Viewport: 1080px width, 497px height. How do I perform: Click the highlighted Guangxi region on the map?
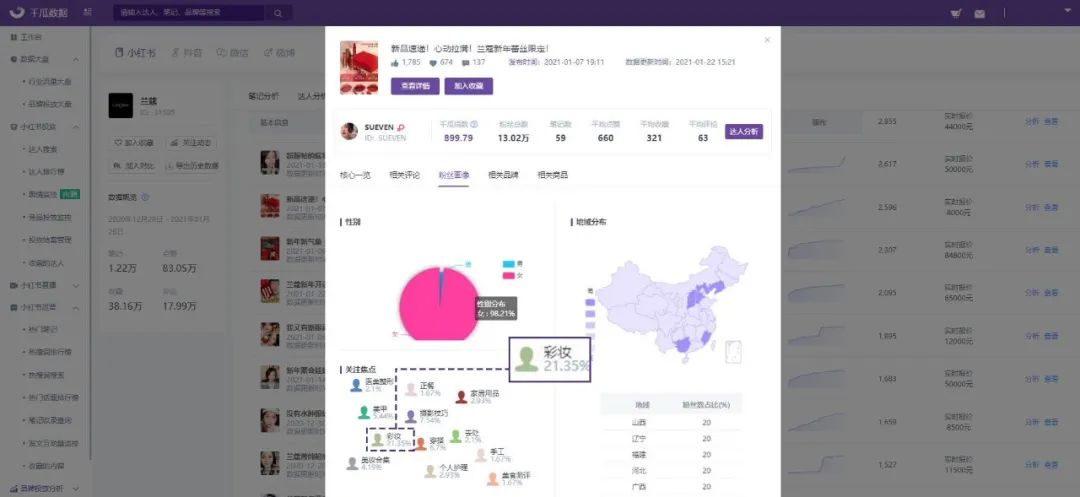[683, 344]
